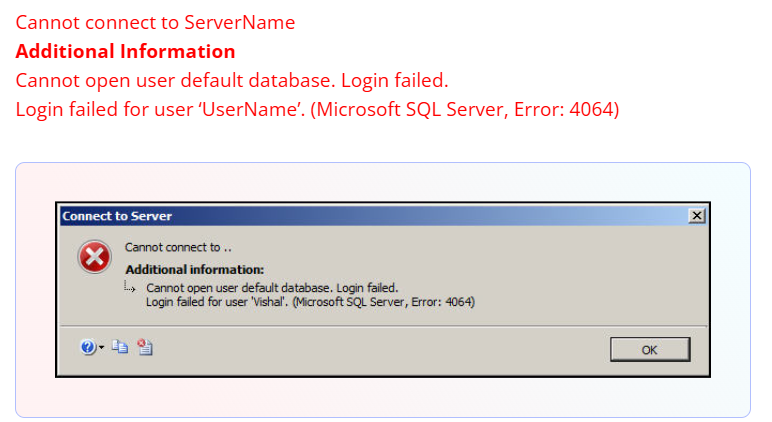
Task: Click the red "Cannot connect to ServerName" heading
Action: click(155, 22)
